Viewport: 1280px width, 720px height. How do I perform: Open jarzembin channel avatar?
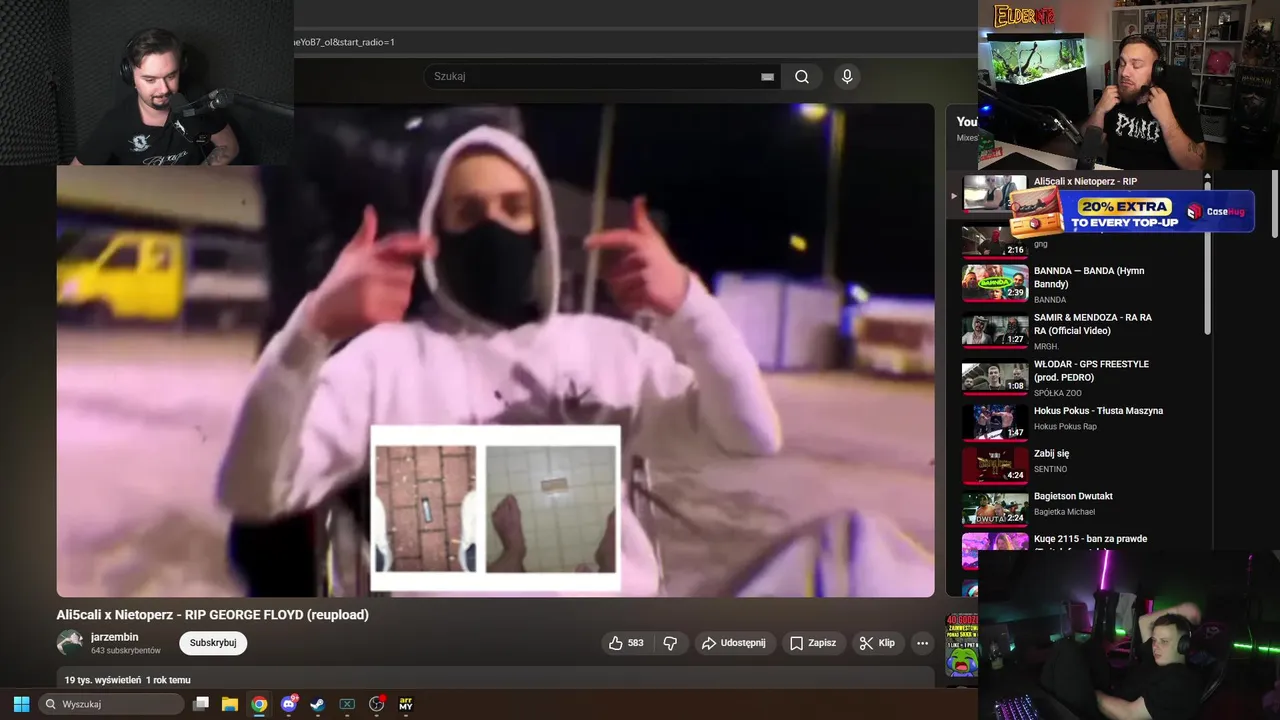click(x=70, y=643)
